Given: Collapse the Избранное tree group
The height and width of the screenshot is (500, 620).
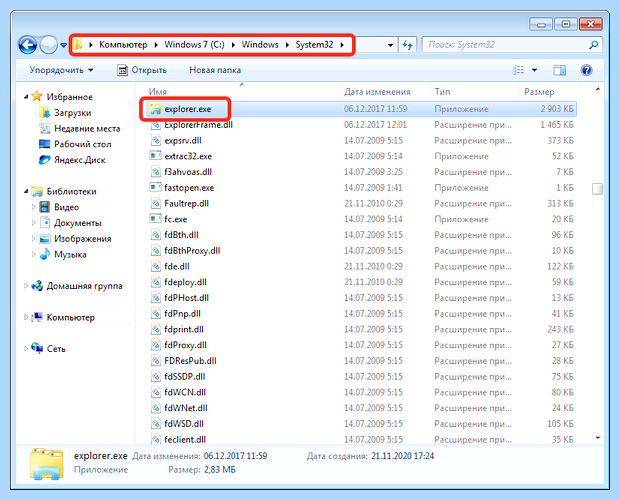Looking at the screenshot, I should tap(26, 97).
